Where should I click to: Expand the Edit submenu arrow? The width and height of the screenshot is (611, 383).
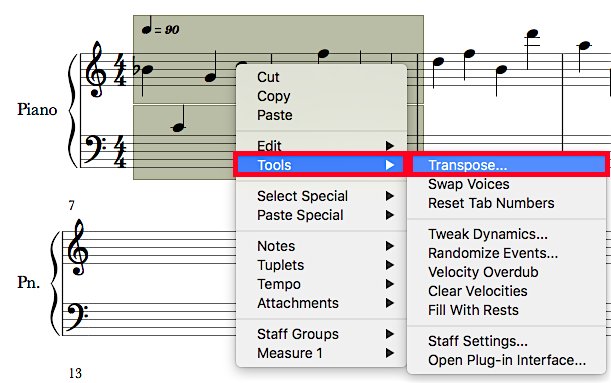[390, 146]
